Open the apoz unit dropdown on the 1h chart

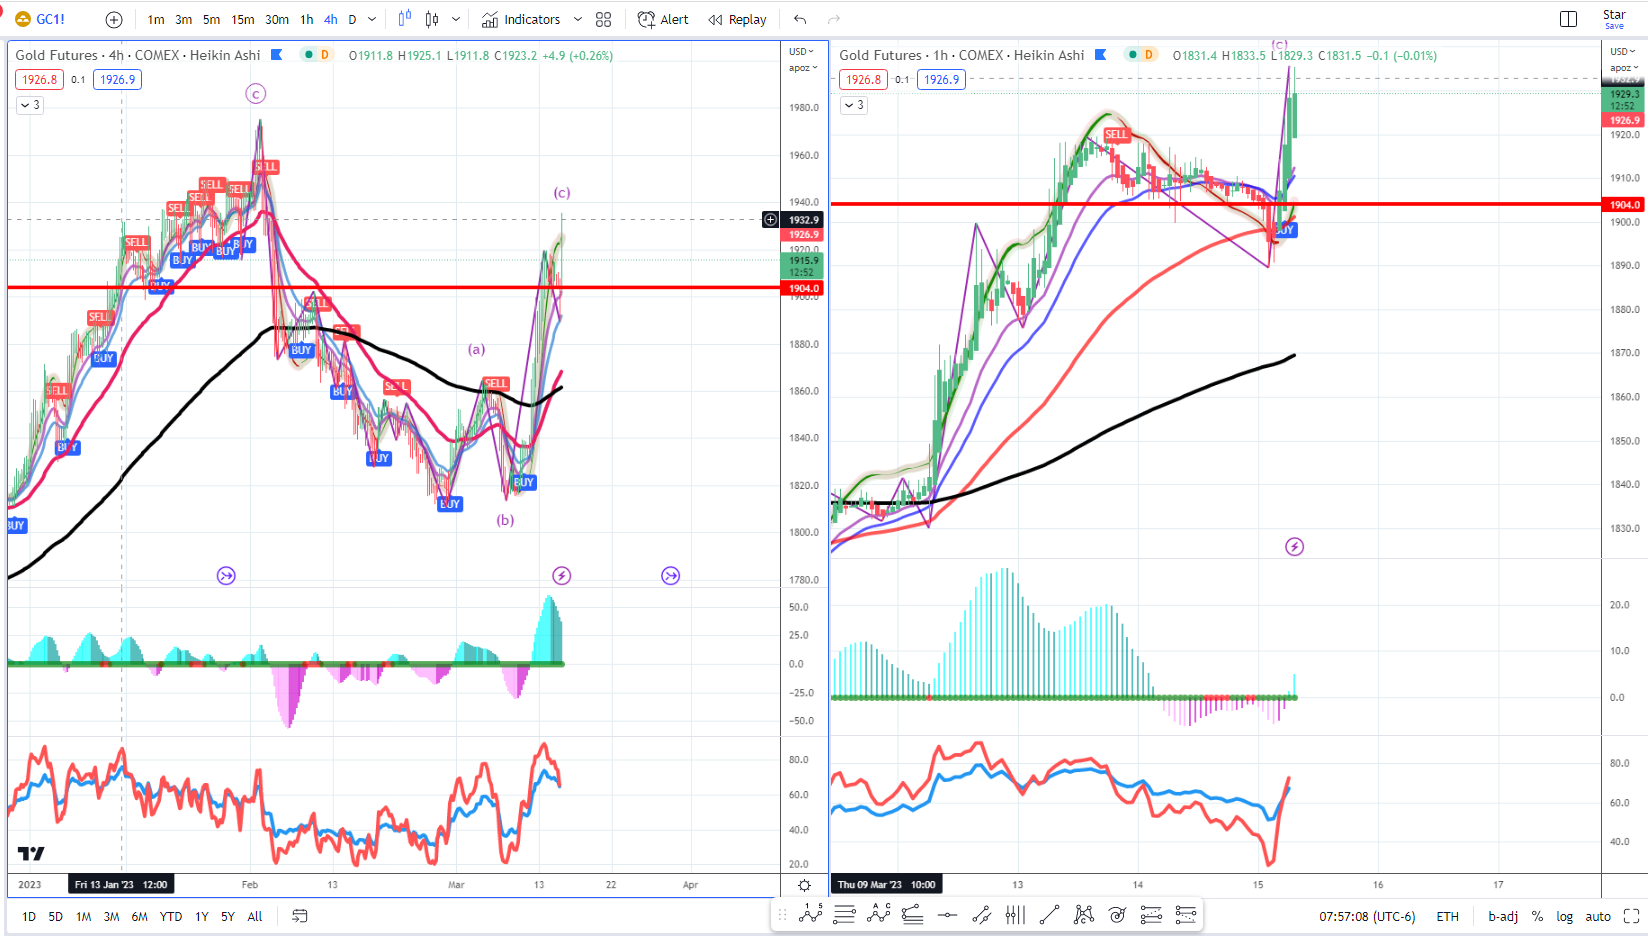[x=1624, y=68]
